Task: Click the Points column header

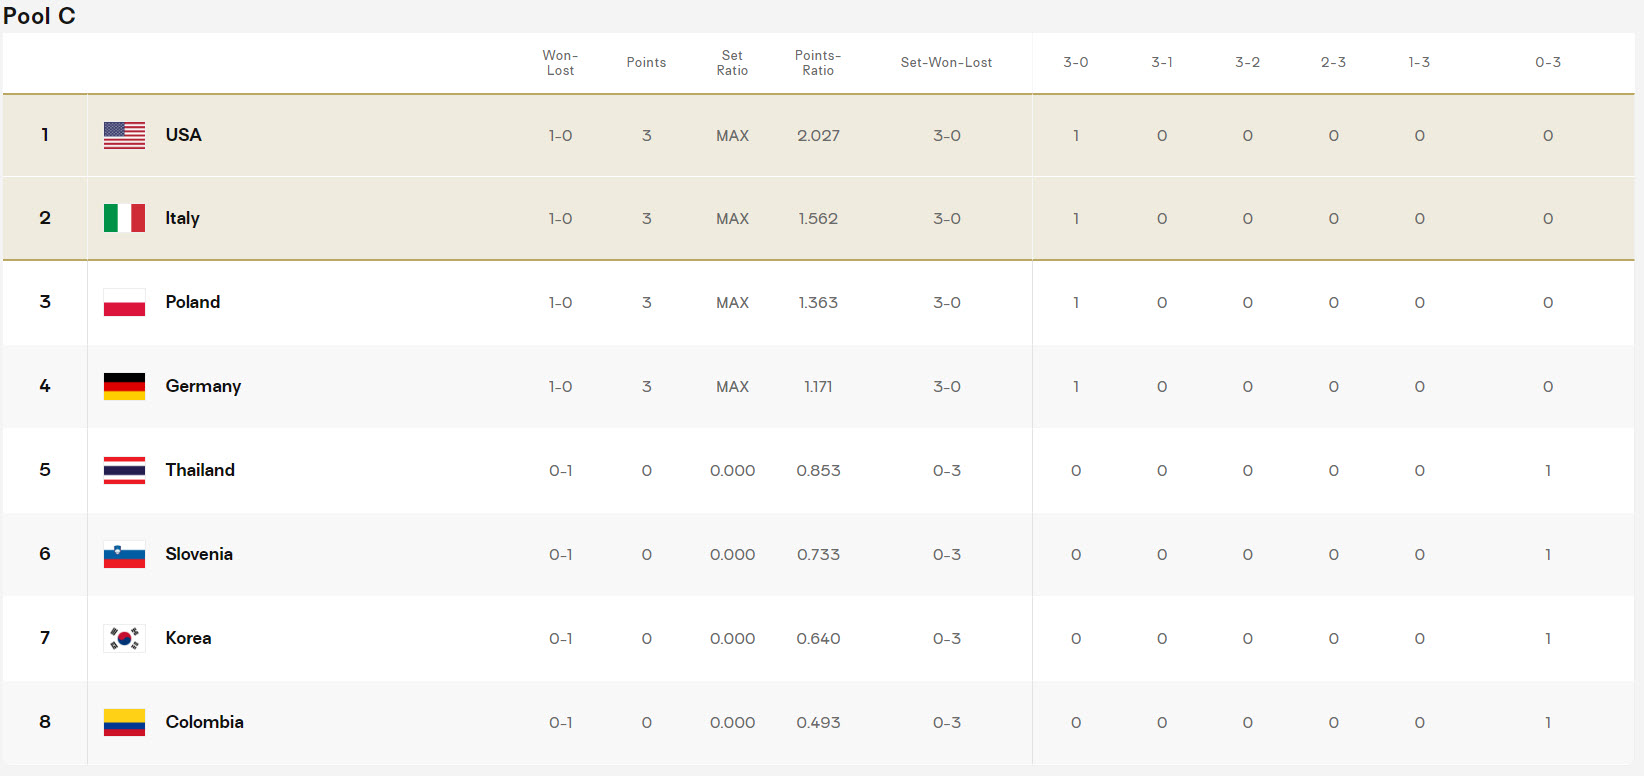Action: [x=646, y=62]
